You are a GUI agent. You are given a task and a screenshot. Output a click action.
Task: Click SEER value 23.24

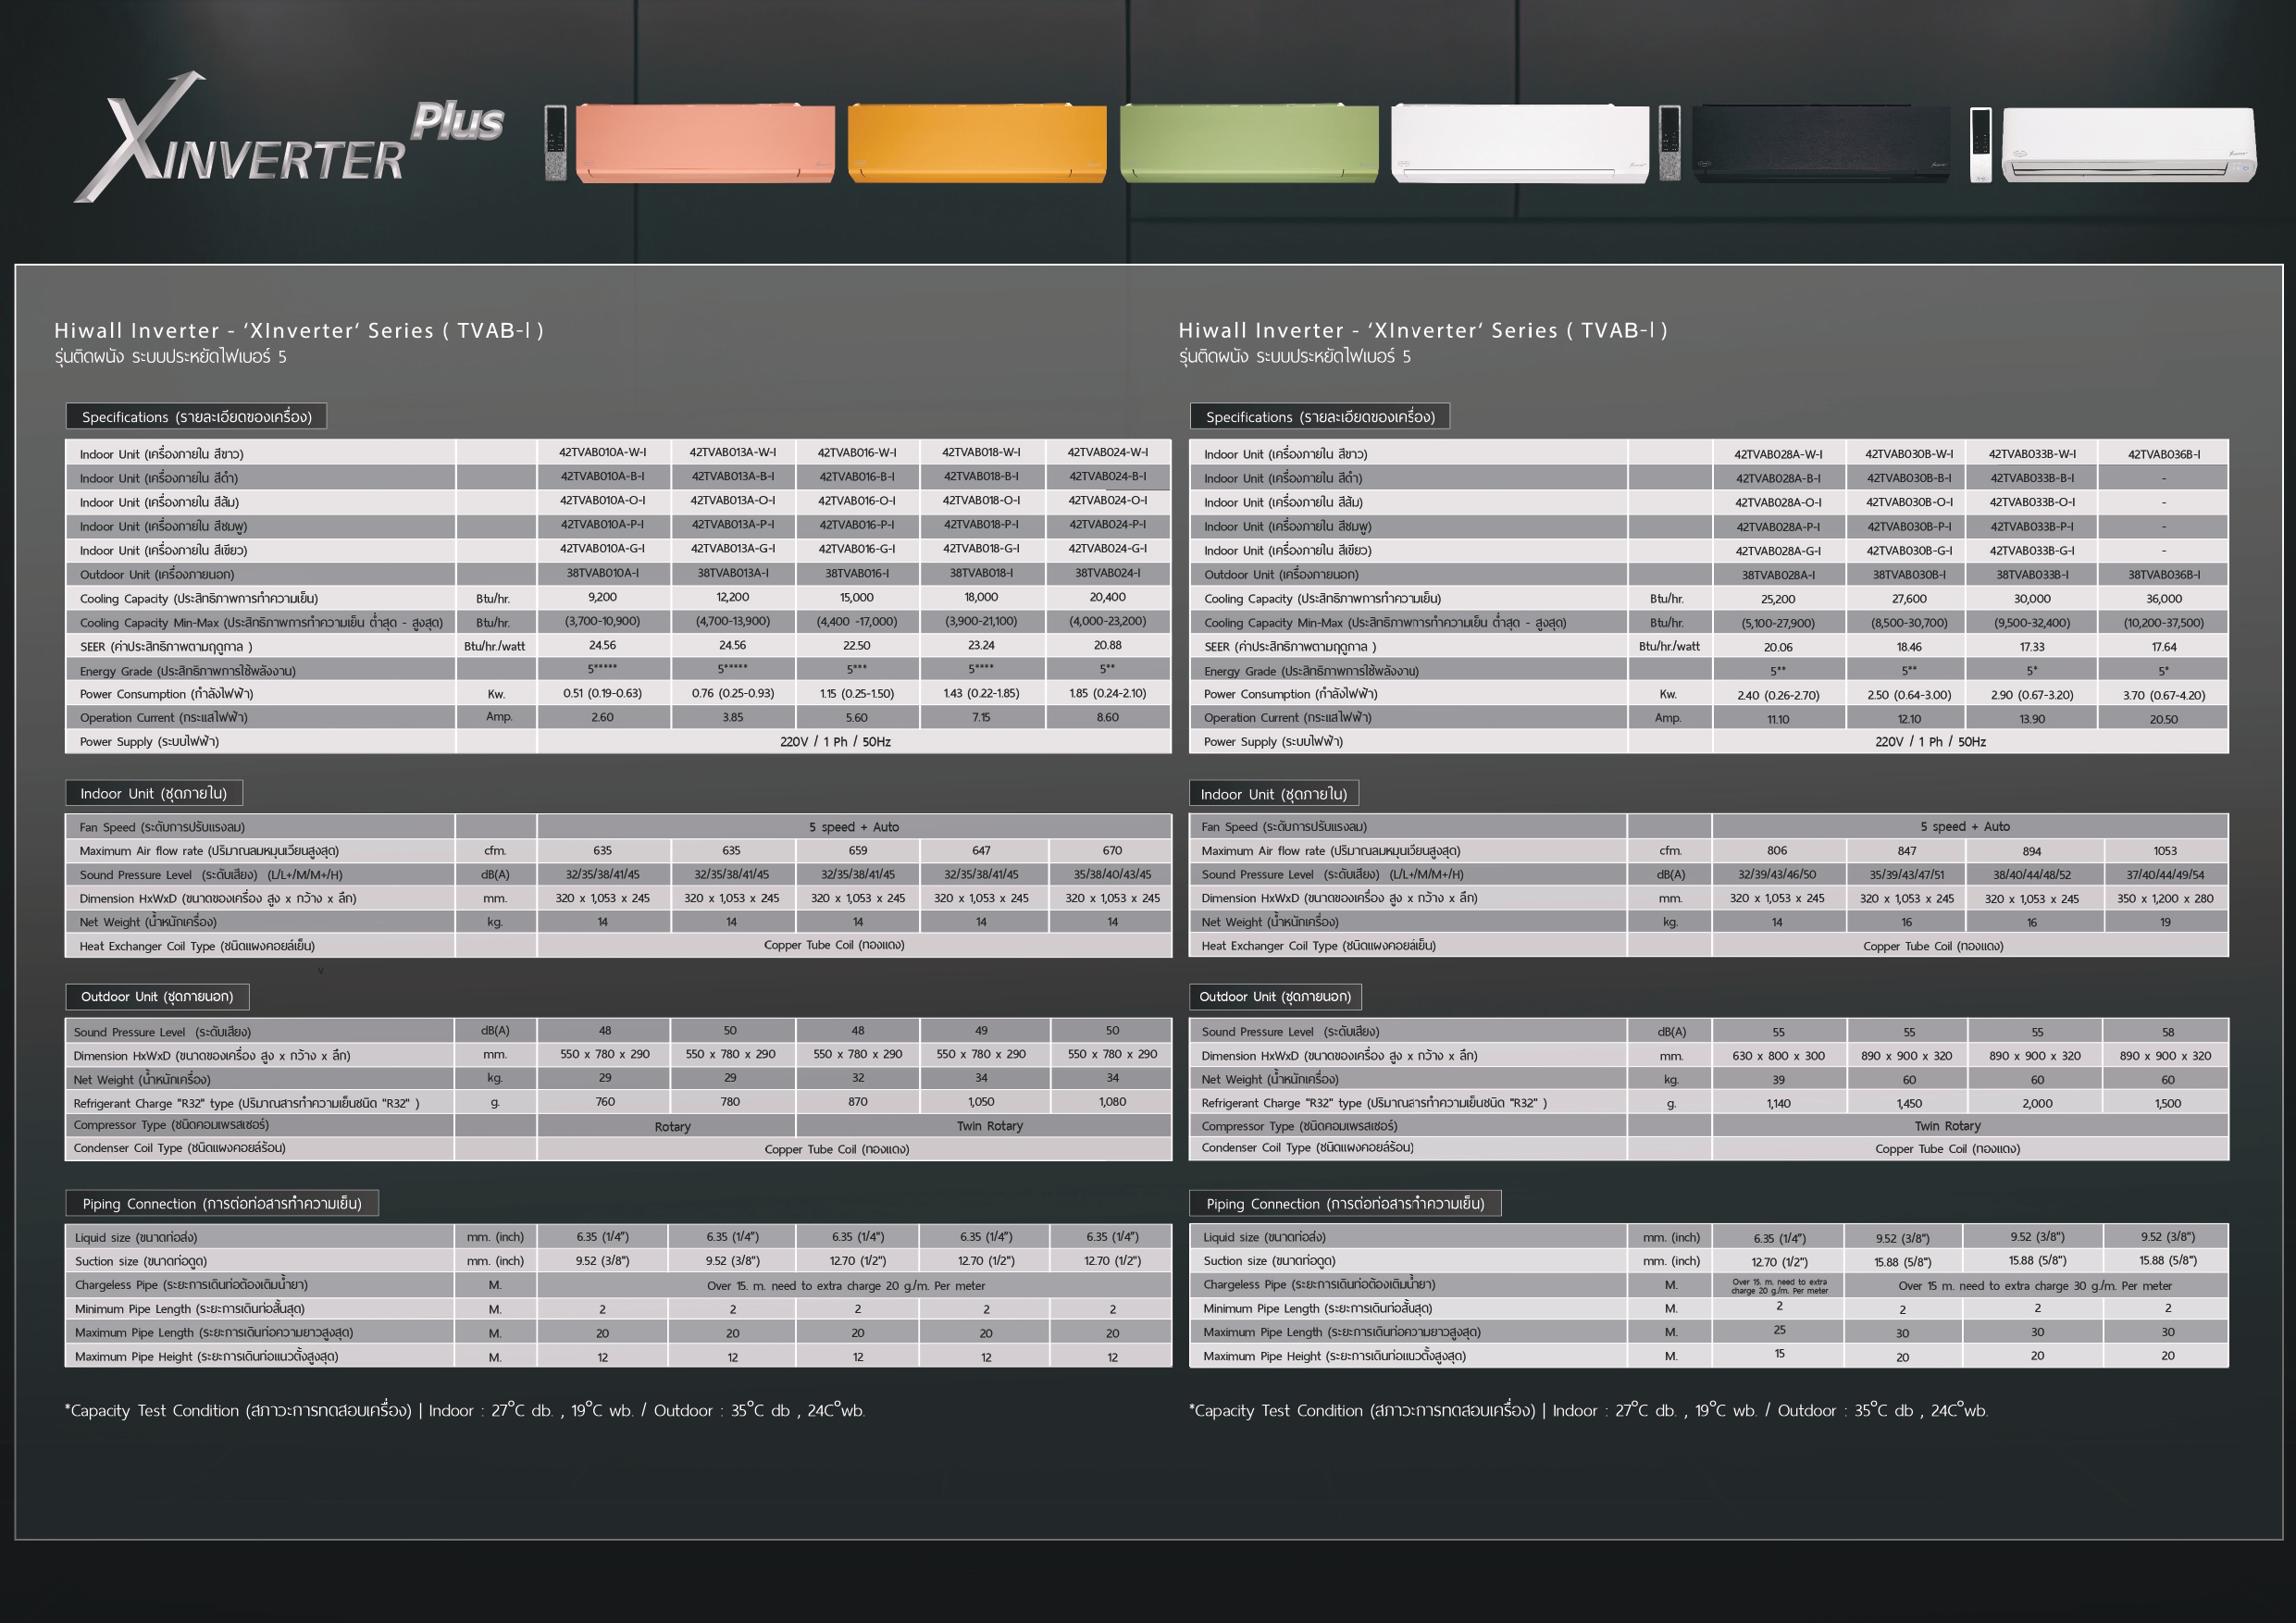coord(981,645)
